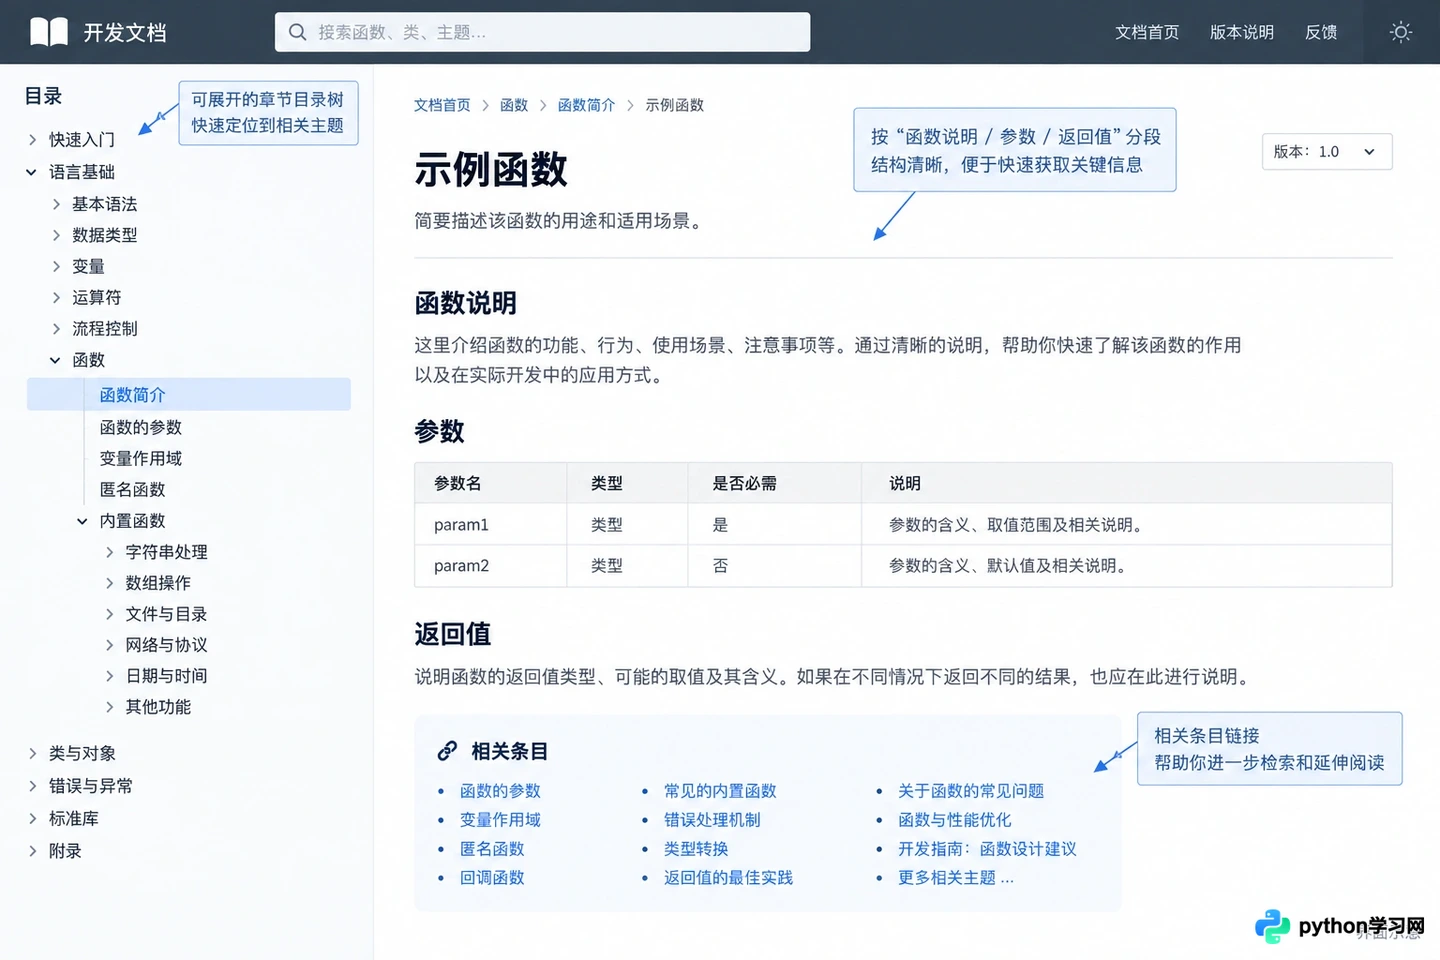Expand the 数据类型 section

click(56, 235)
